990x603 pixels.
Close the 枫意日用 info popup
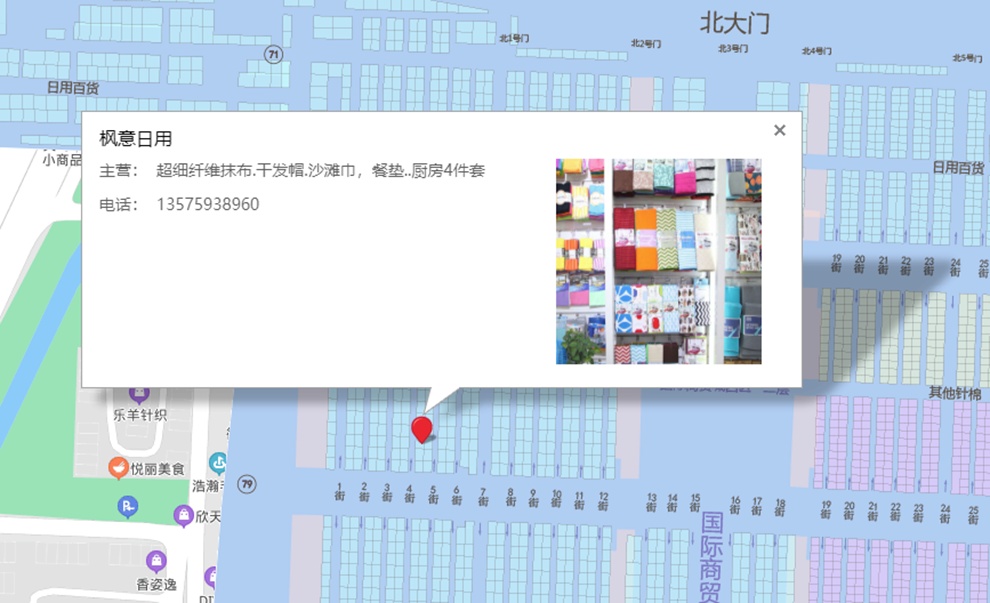point(780,130)
